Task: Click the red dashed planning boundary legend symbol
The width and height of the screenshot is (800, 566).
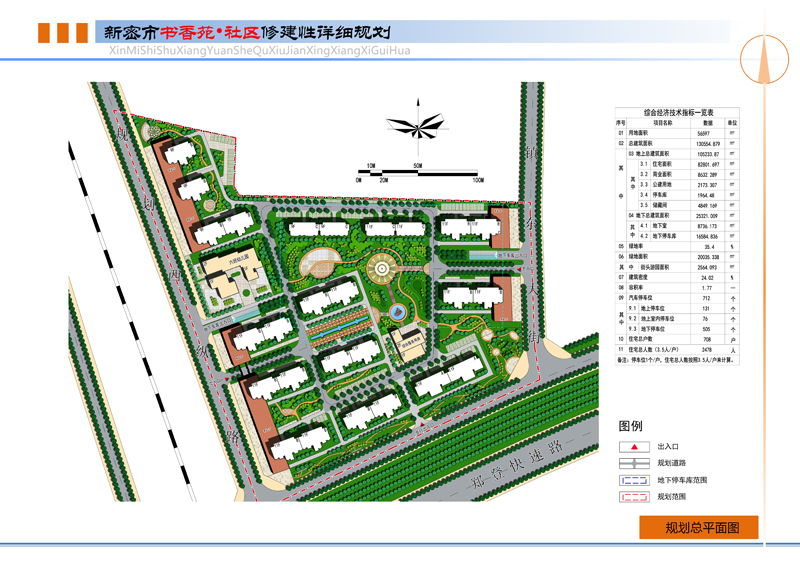Action: coord(633,497)
